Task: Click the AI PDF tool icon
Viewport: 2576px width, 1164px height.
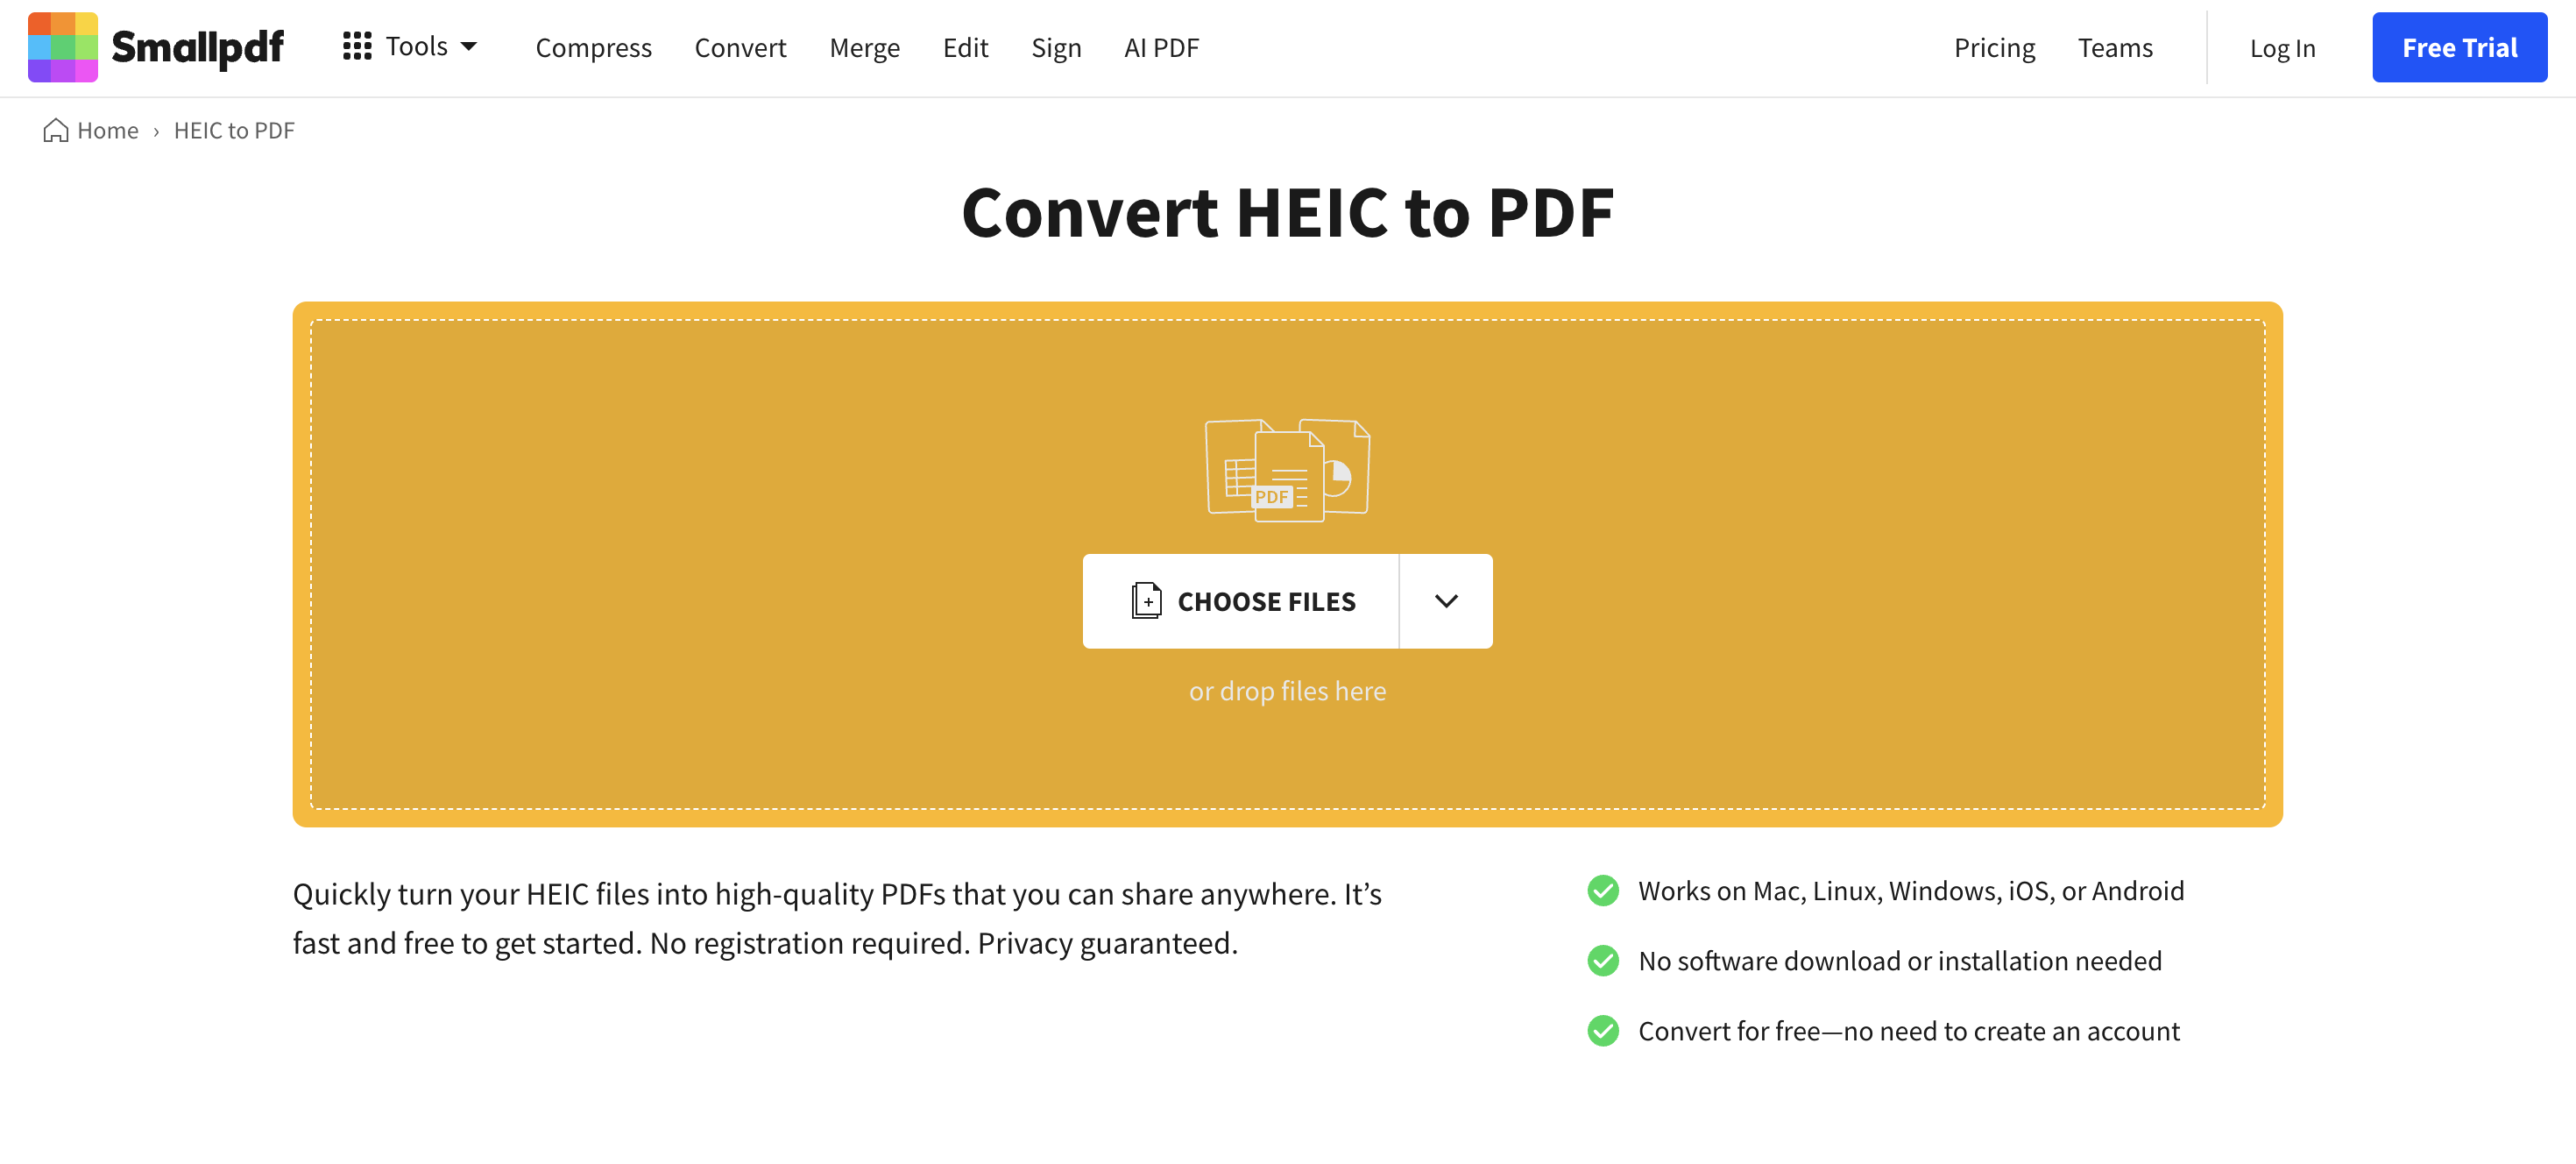Action: pyautogui.click(x=1162, y=46)
